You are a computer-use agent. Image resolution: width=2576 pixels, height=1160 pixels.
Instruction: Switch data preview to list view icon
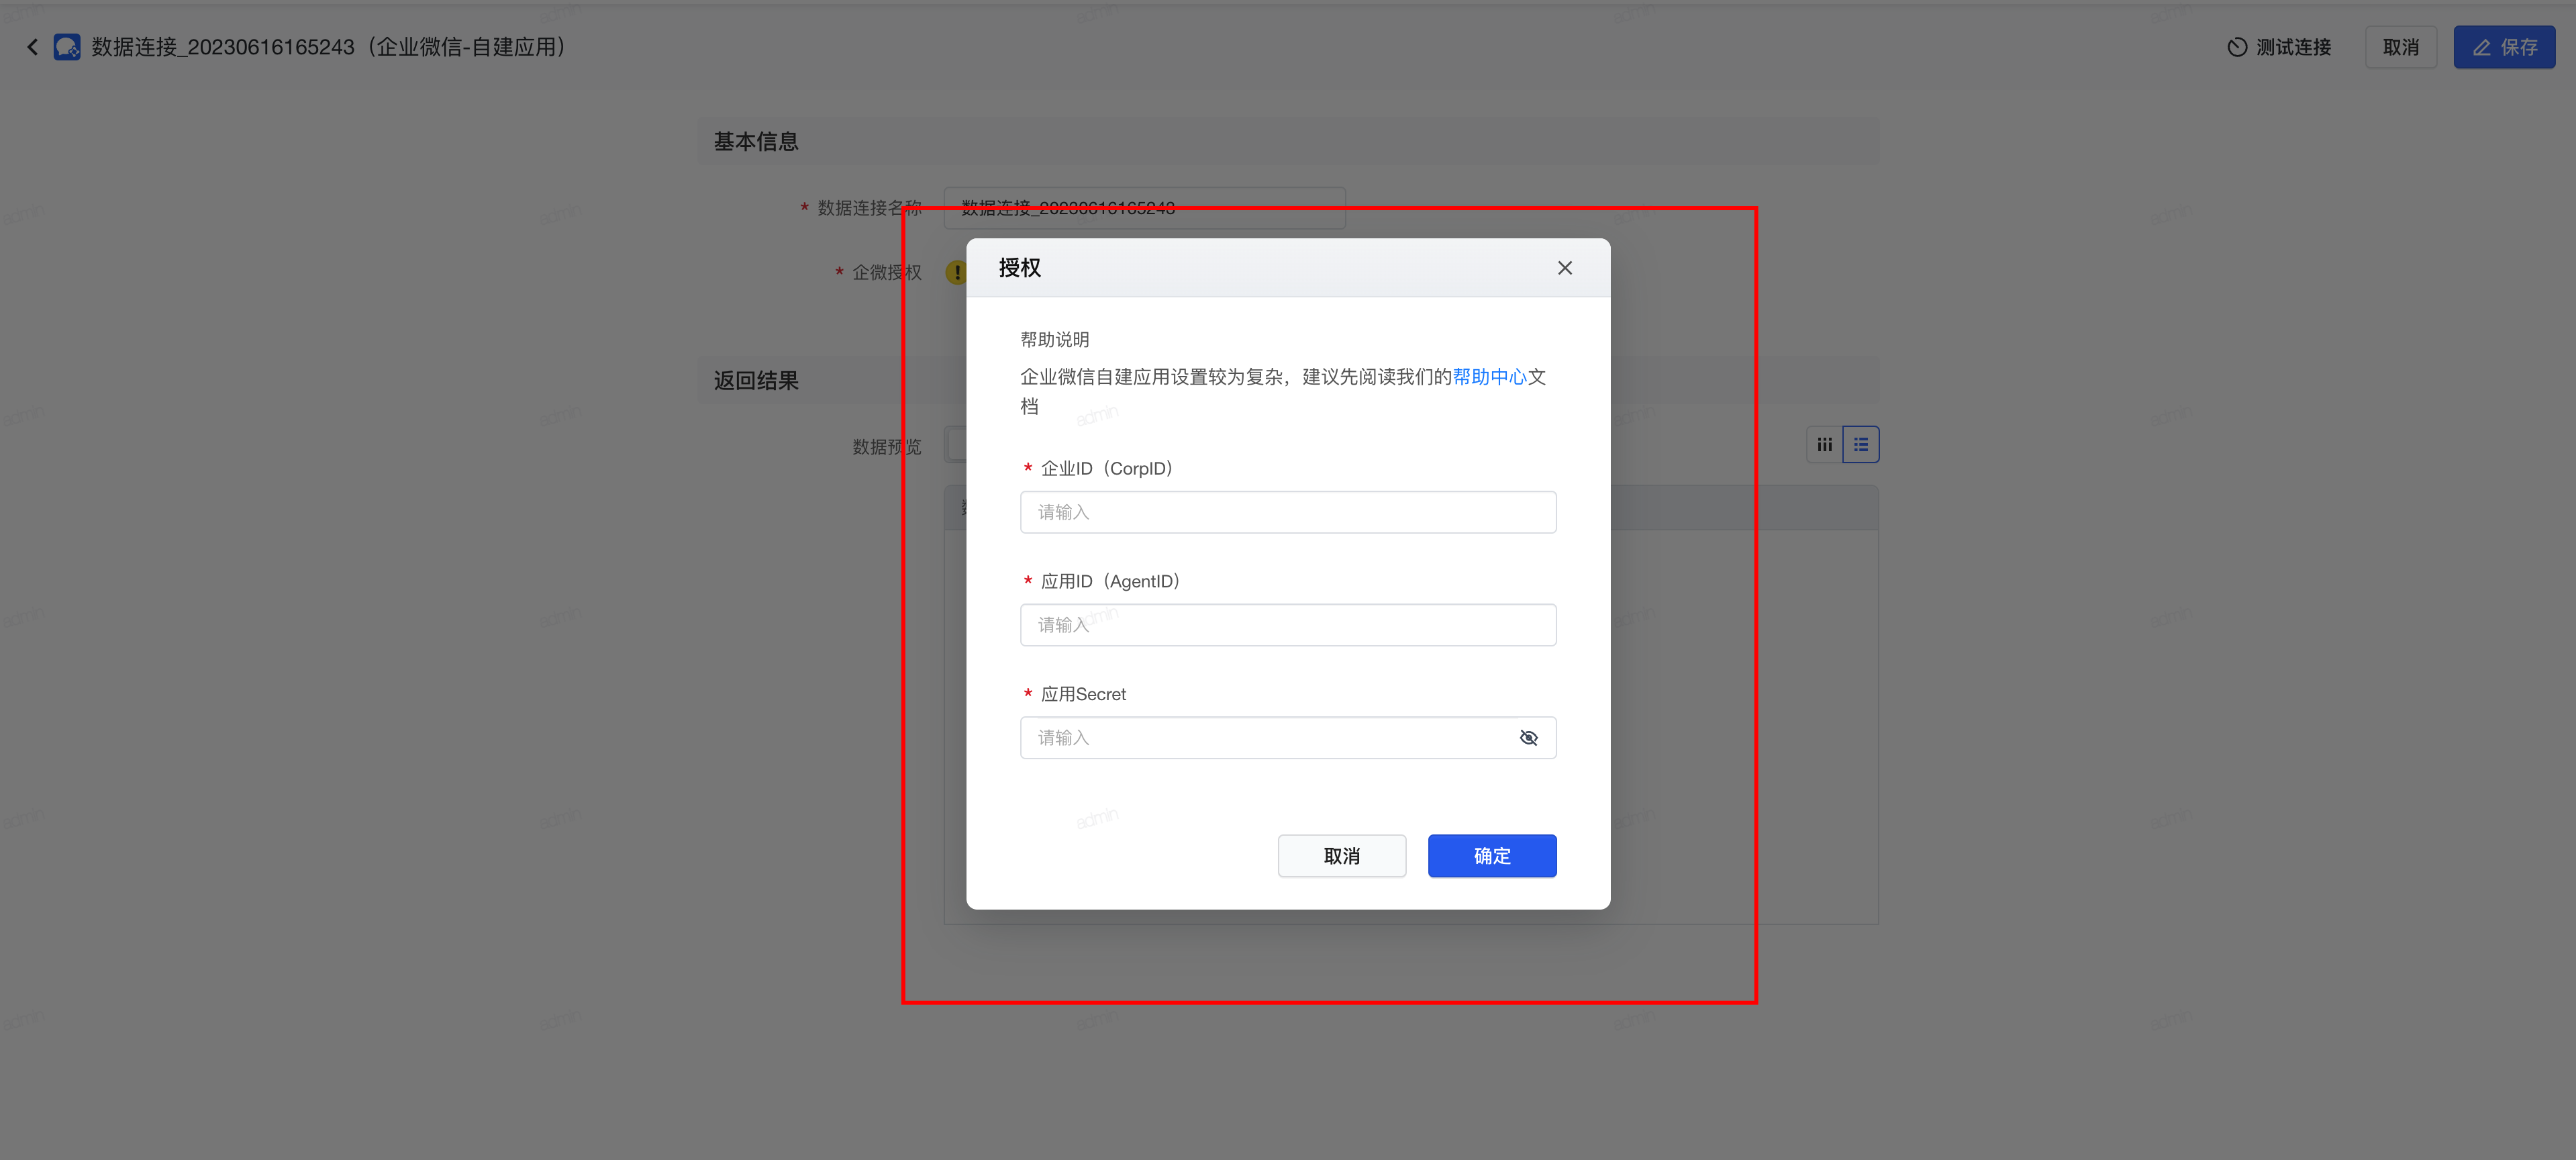[x=1861, y=445]
